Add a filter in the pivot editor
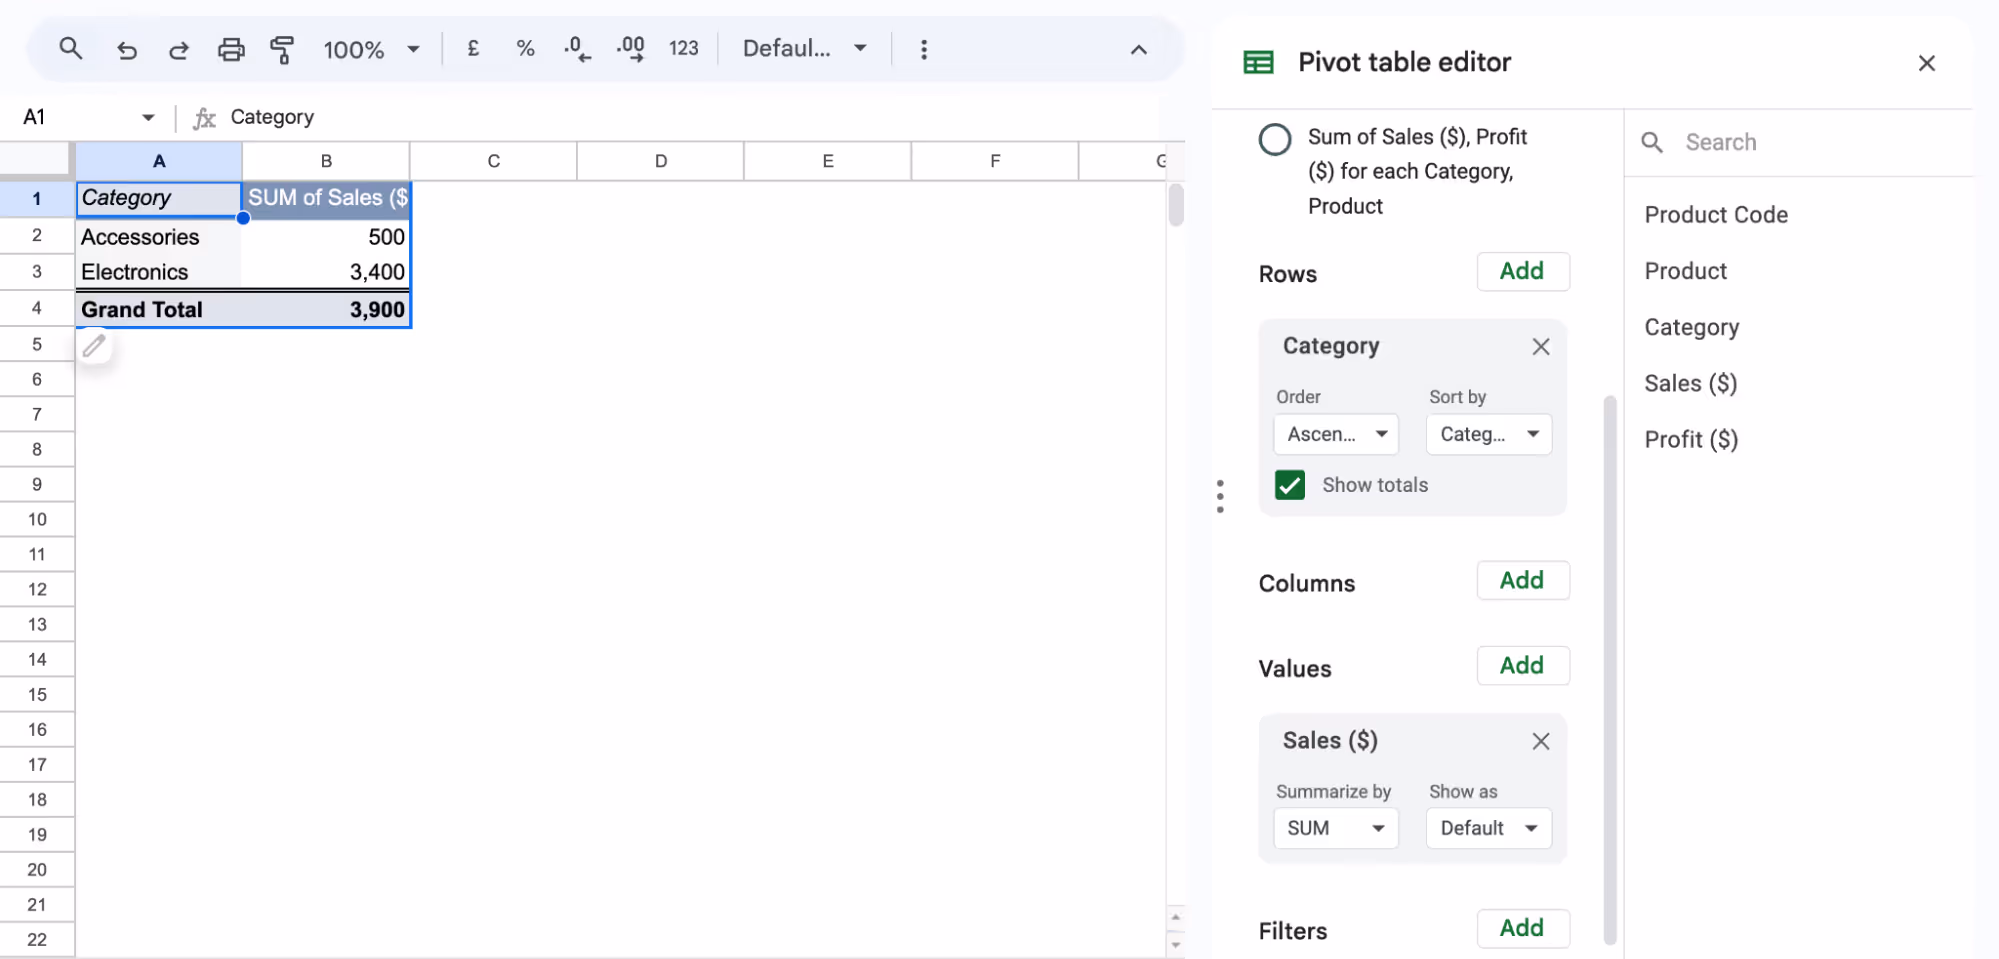Viewport: 1999px width, 959px height. [1522, 928]
